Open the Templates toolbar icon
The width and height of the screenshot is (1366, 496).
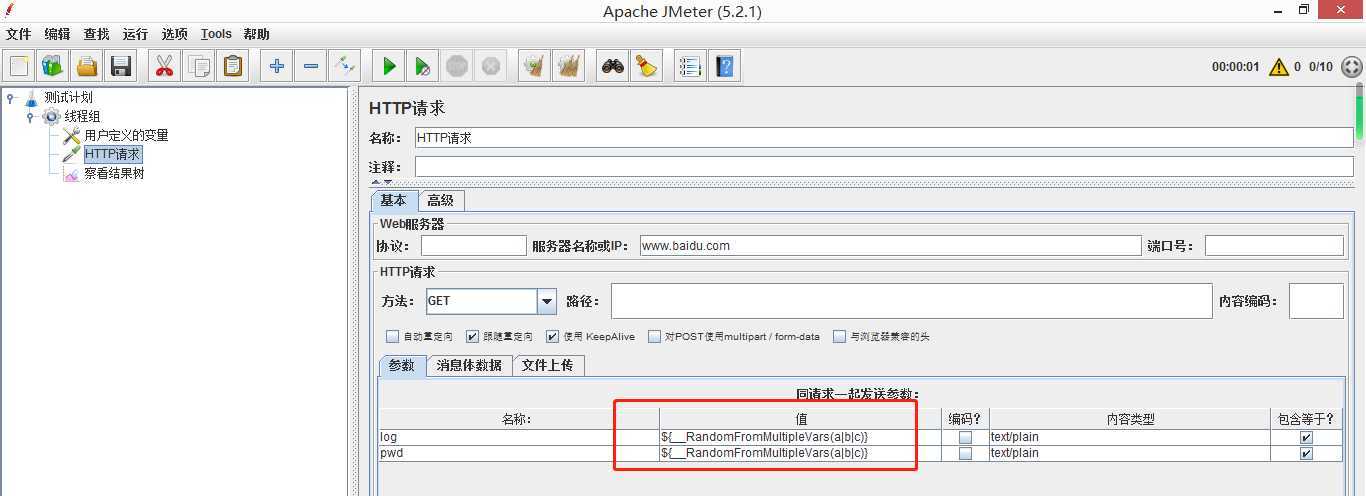52,66
